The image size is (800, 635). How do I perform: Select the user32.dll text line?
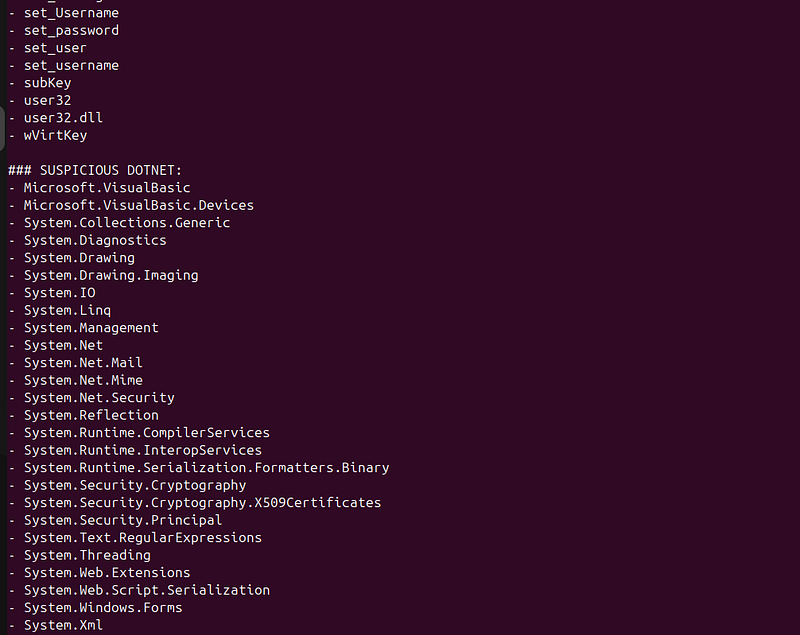click(63, 118)
